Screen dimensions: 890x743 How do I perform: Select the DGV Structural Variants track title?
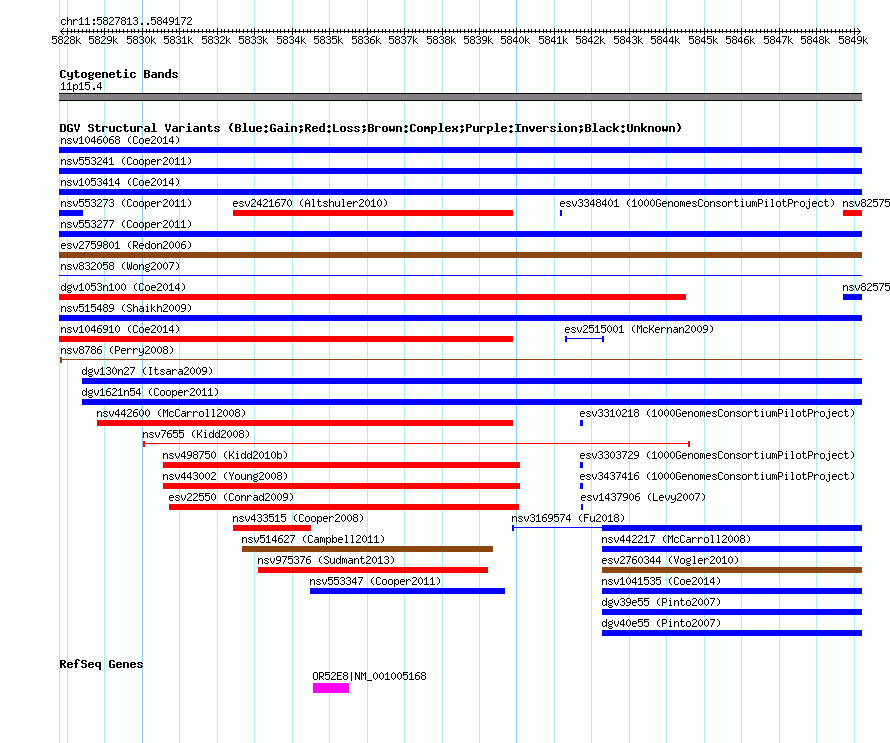coord(370,128)
